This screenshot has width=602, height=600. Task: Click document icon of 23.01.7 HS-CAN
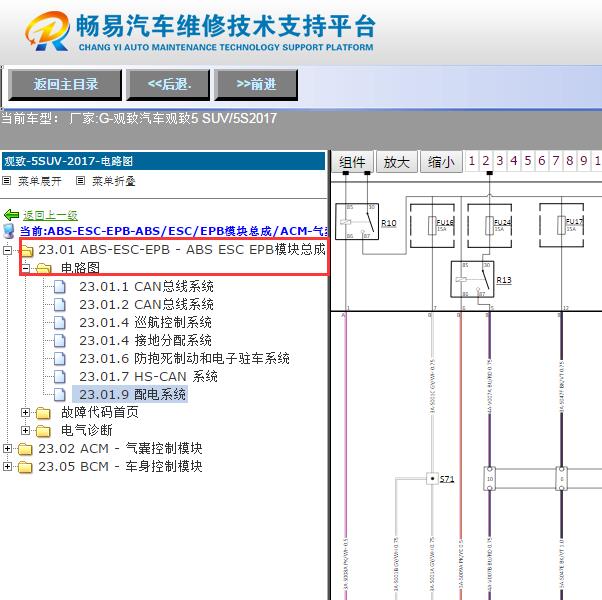point(60,377)
